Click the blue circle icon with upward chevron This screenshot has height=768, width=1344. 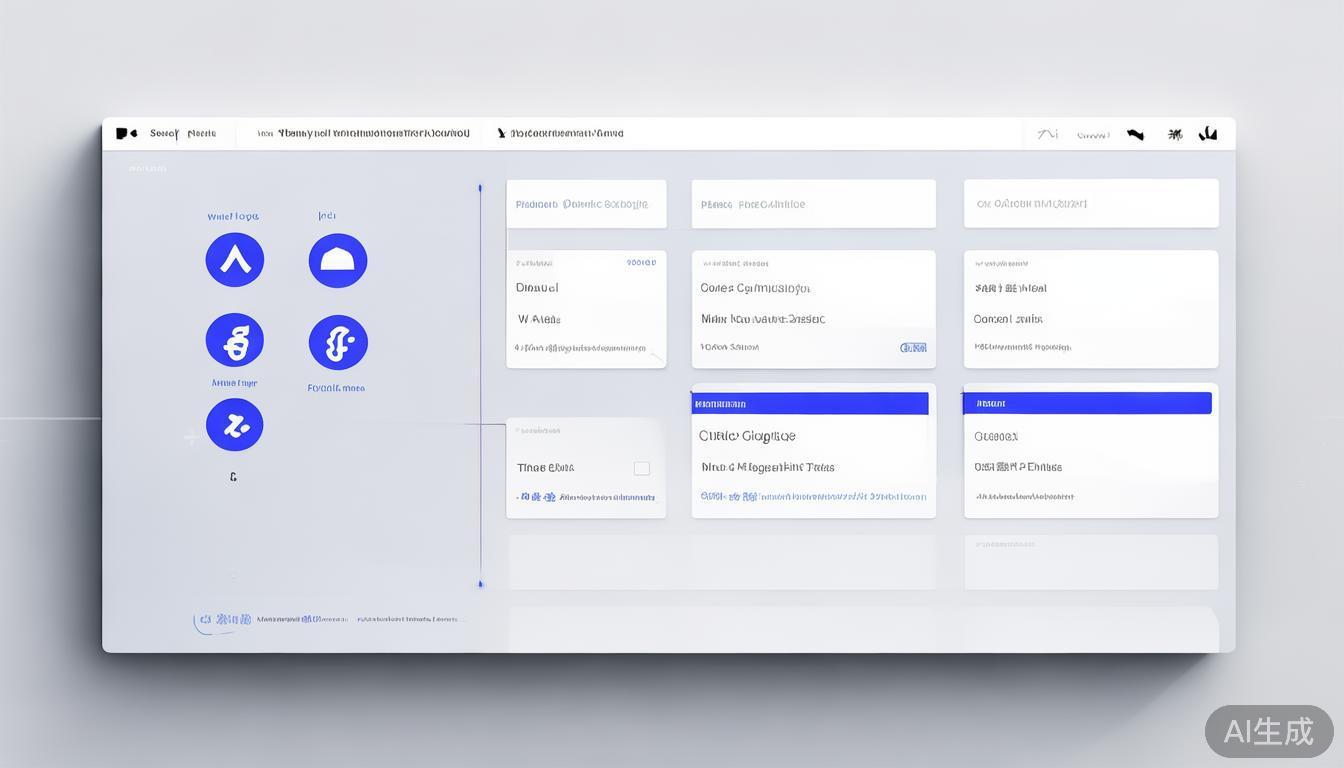coord(235,260)
